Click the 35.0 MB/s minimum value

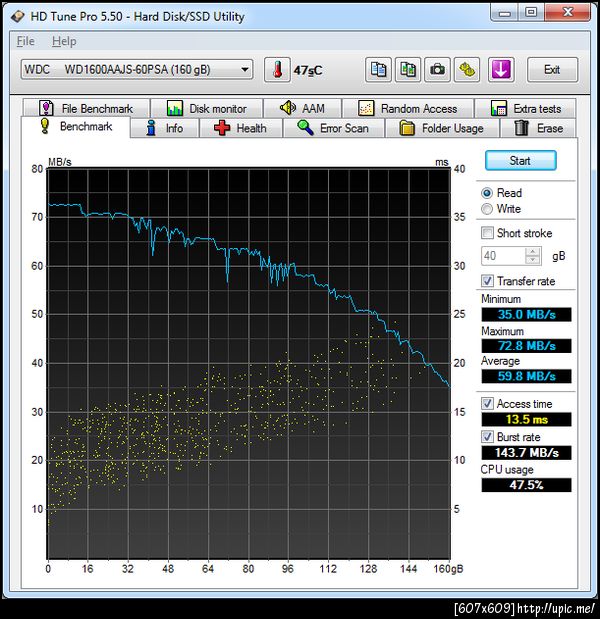[527, 315]
